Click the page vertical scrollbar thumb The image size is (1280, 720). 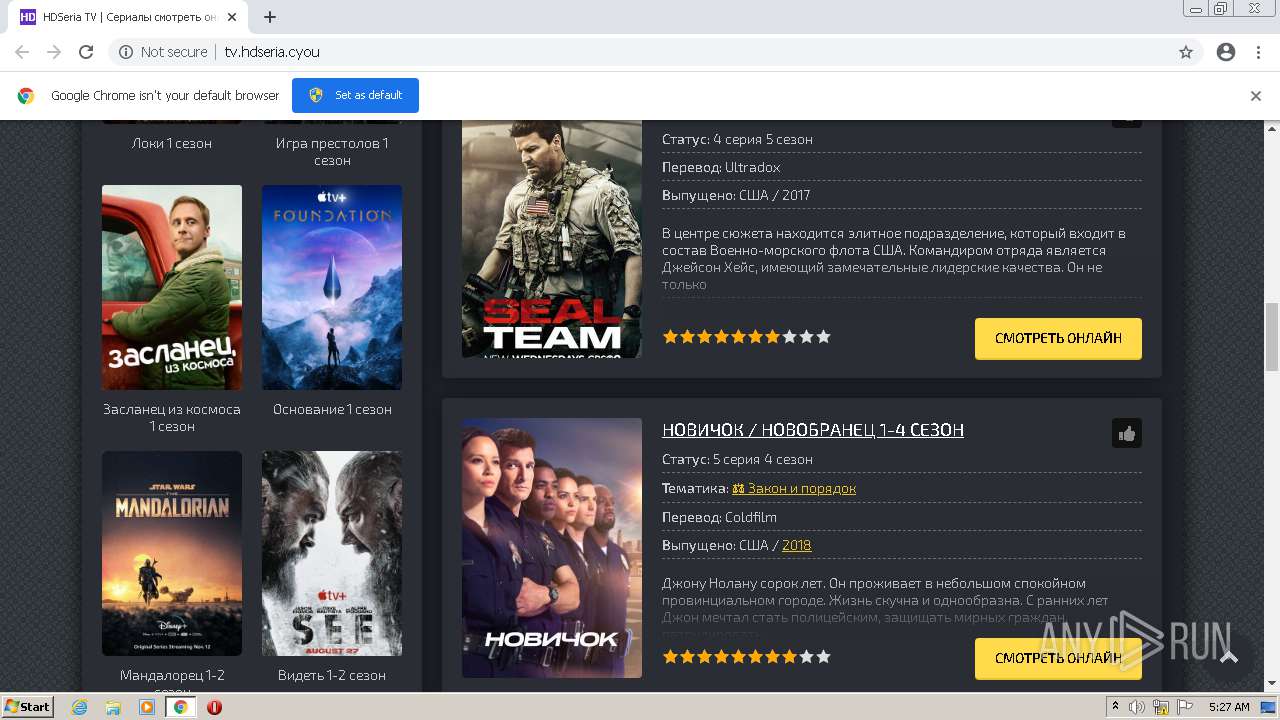1272,336
